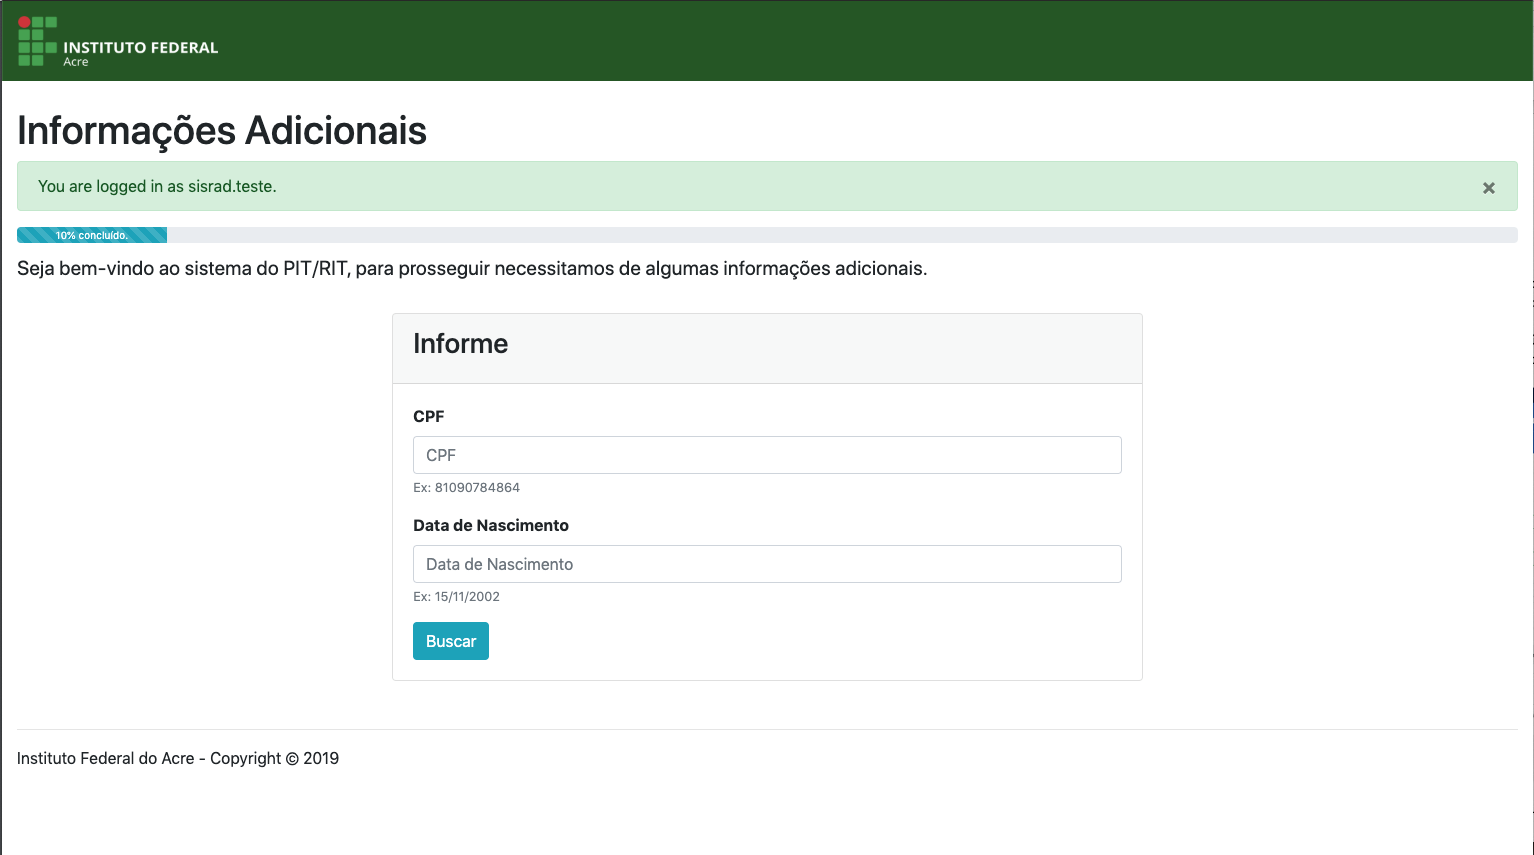
Task: Click the unfilled part of the progress bar
Action: click(x=840, y=236)
